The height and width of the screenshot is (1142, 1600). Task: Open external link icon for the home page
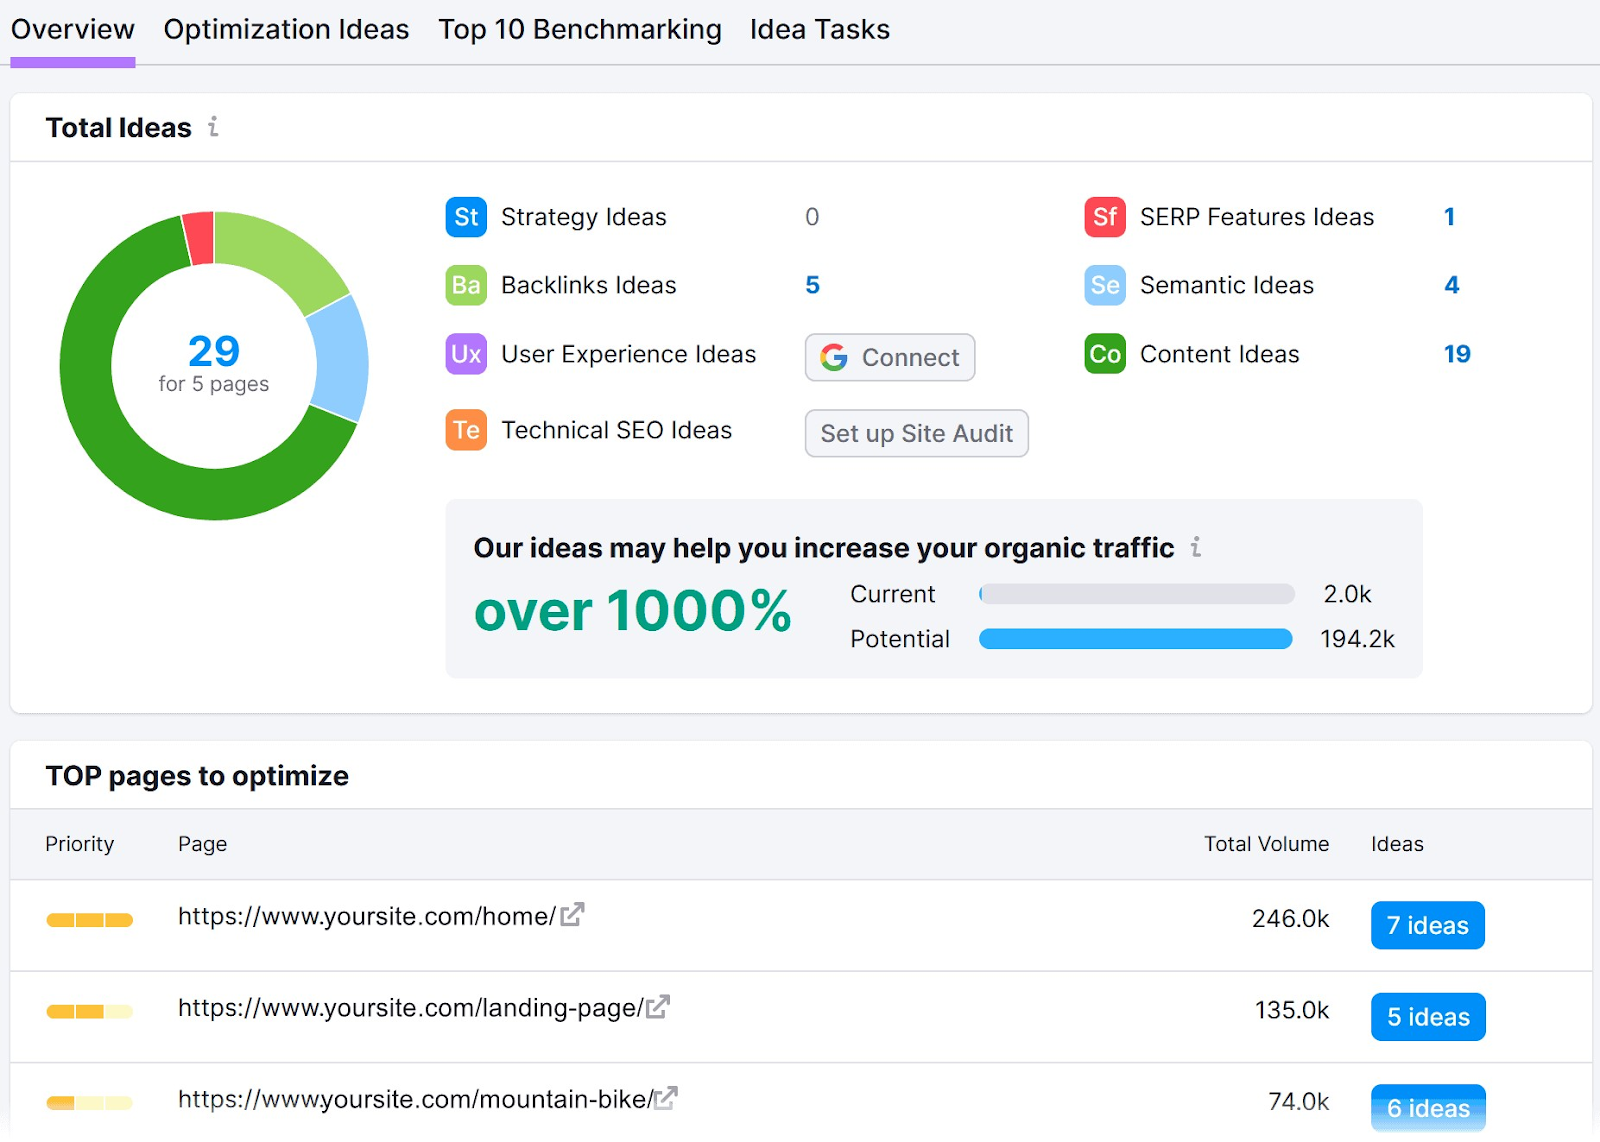[x=571, y=914]
